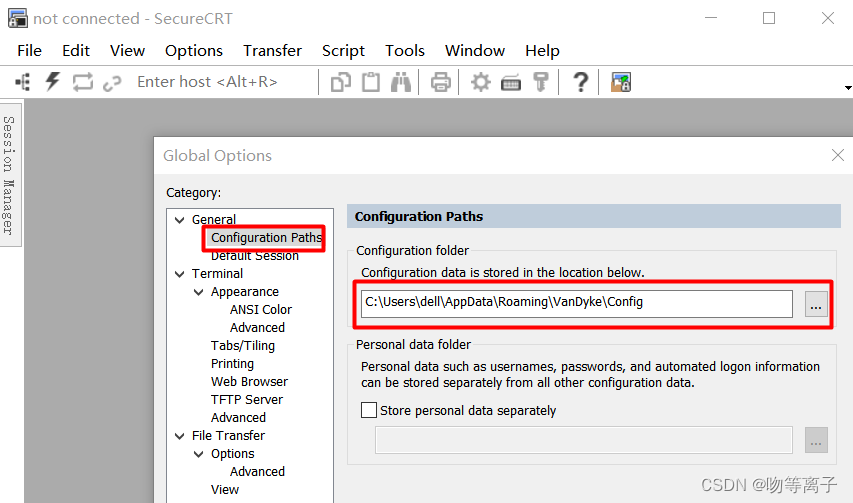The image size is (853, 503).
Task: Click the Help question mark icon
Action: pos(581,82)
